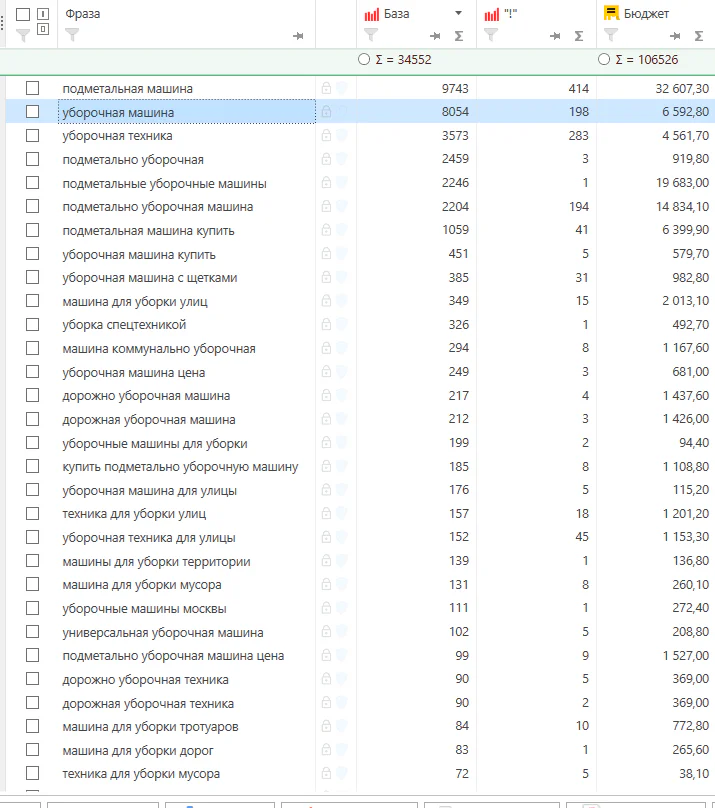Click shield icon in подметальная машина купить row
The height and width of the screenshot is (808, 715).
point(342,230)
